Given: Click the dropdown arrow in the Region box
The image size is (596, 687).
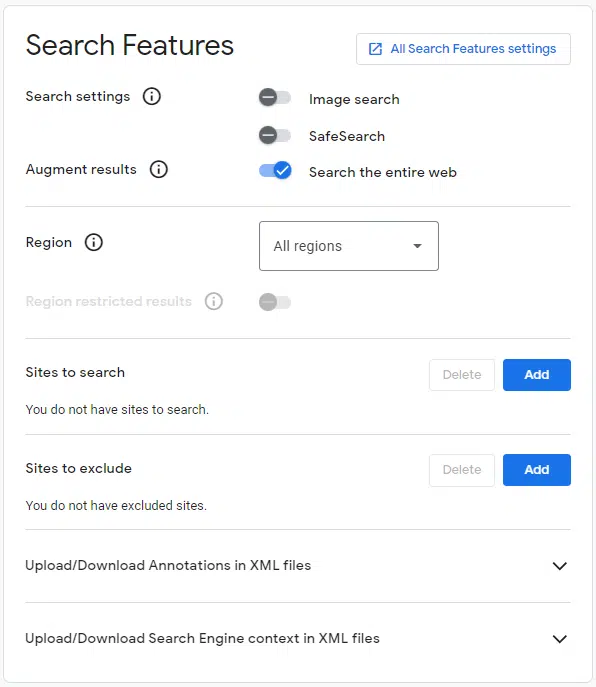Looking at the screenshot, I should point(418,246).
